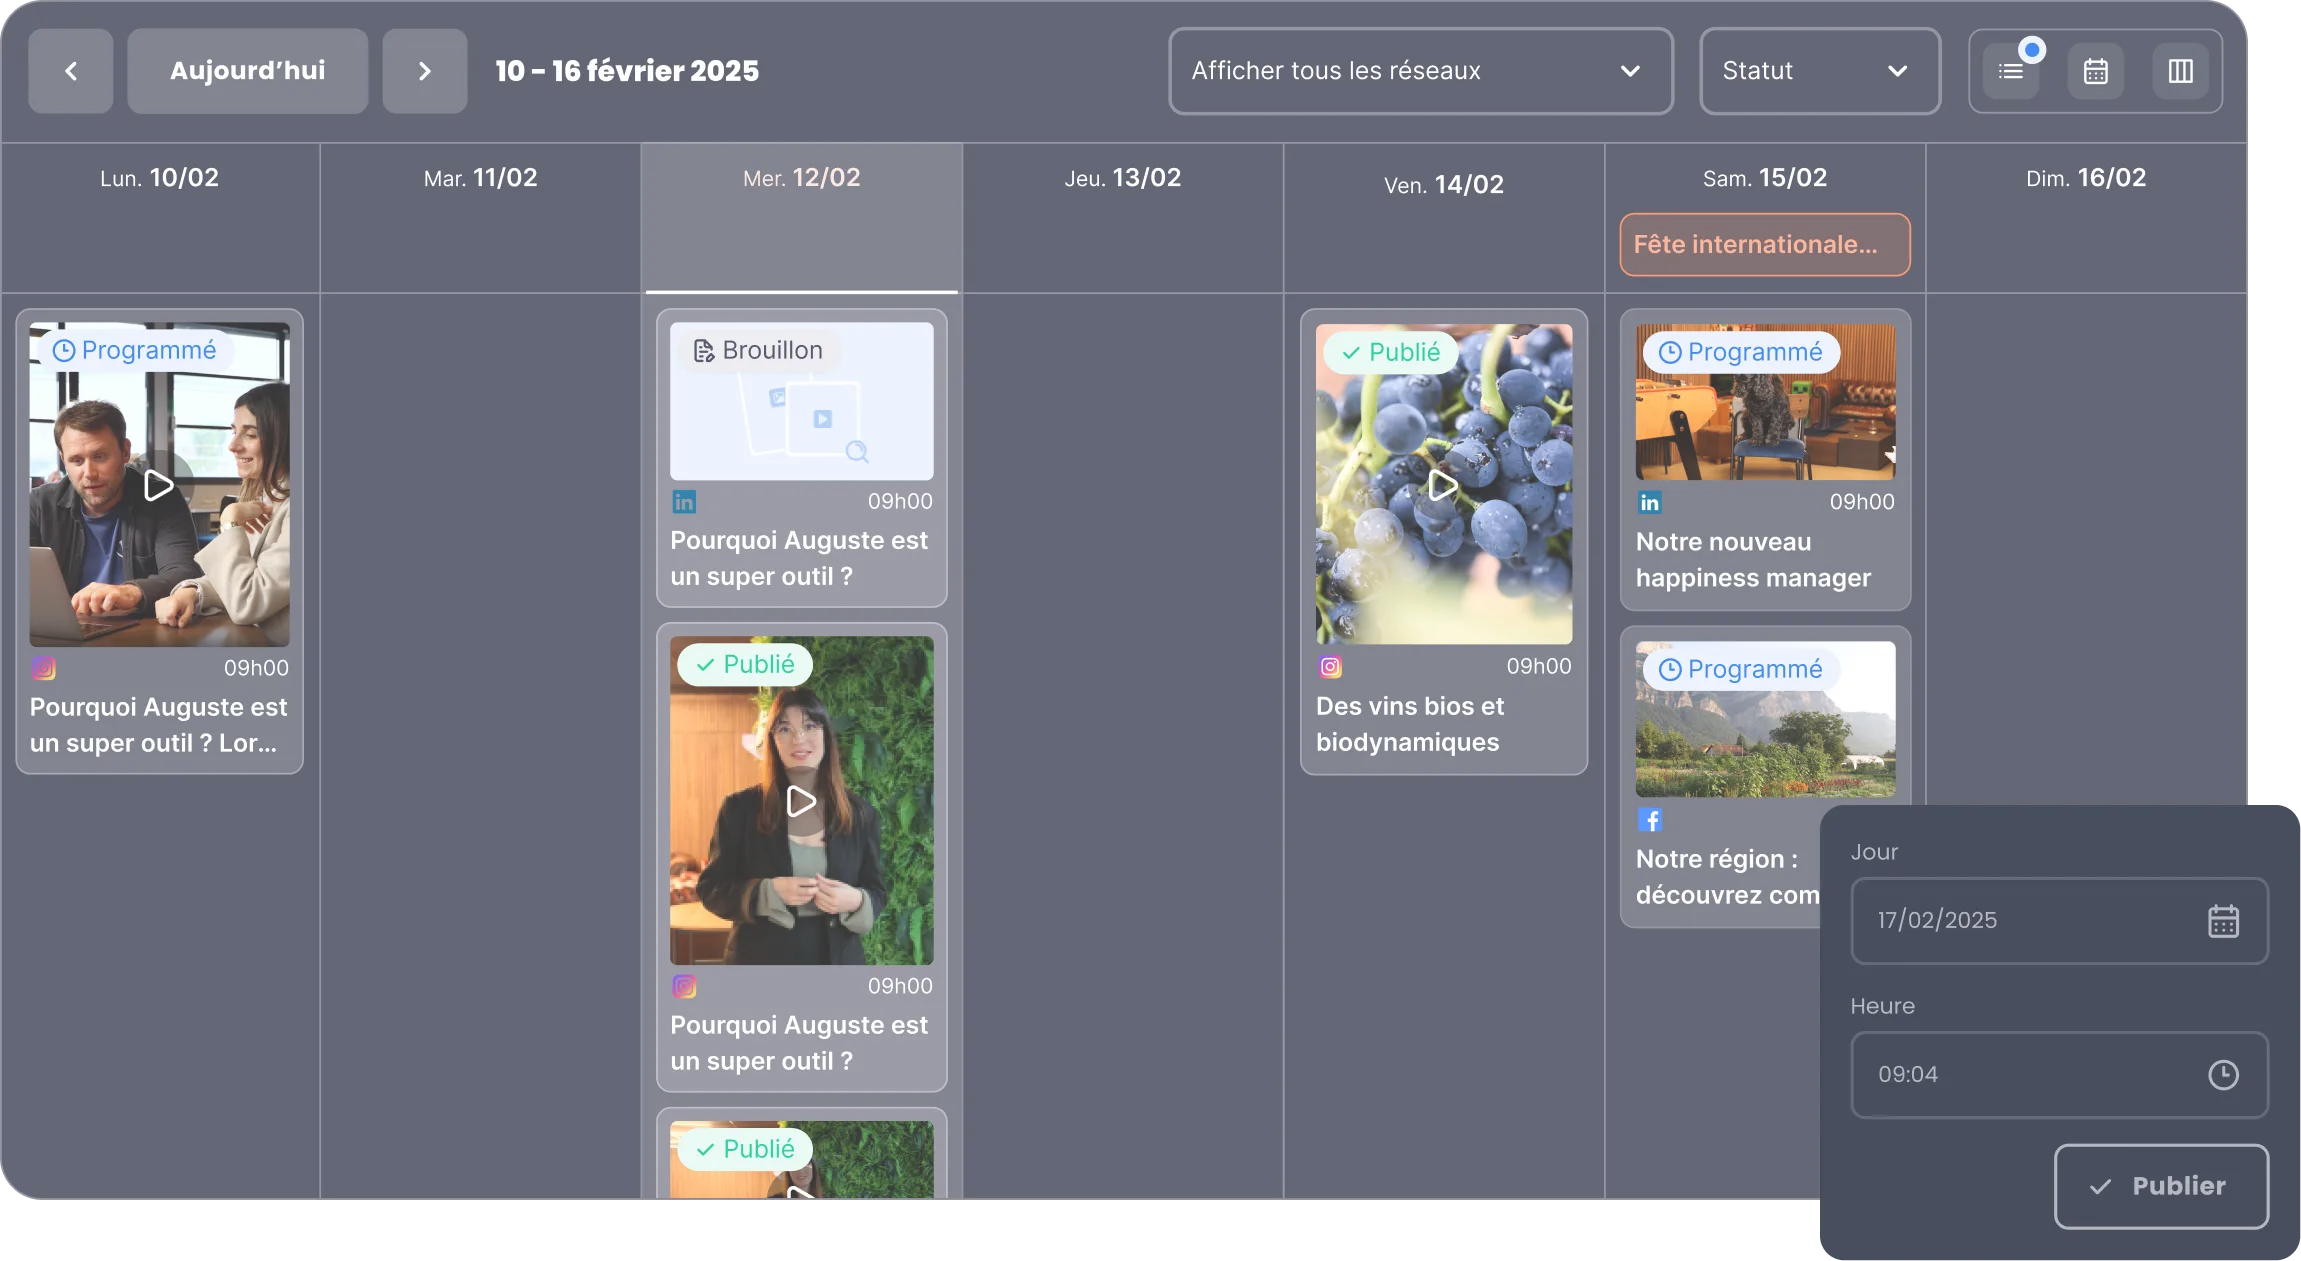
Task: Open Afficher tous les réseaux dropdown
Action: (1420, 71)
